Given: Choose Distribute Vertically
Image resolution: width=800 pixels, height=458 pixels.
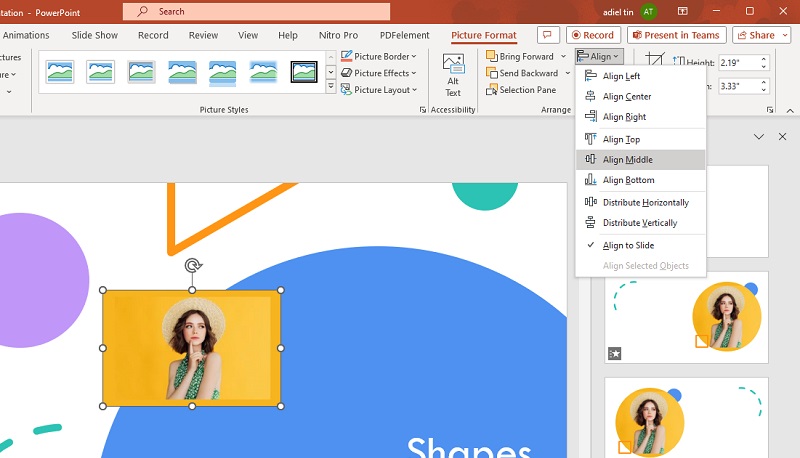Looking at the screenshot, I should 640,223.
